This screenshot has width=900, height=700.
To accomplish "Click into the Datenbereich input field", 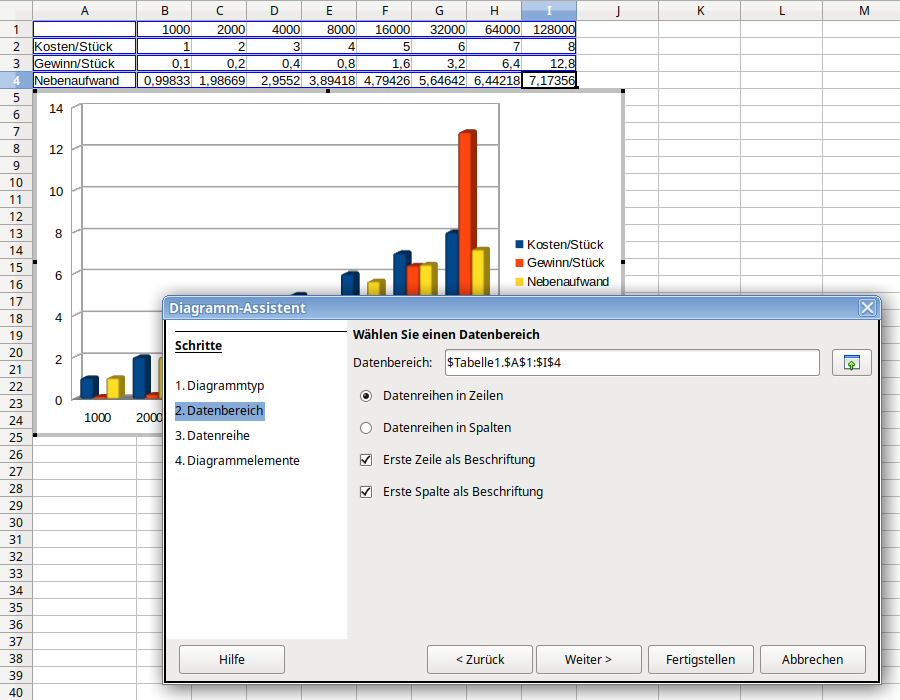I will point(630,362).
